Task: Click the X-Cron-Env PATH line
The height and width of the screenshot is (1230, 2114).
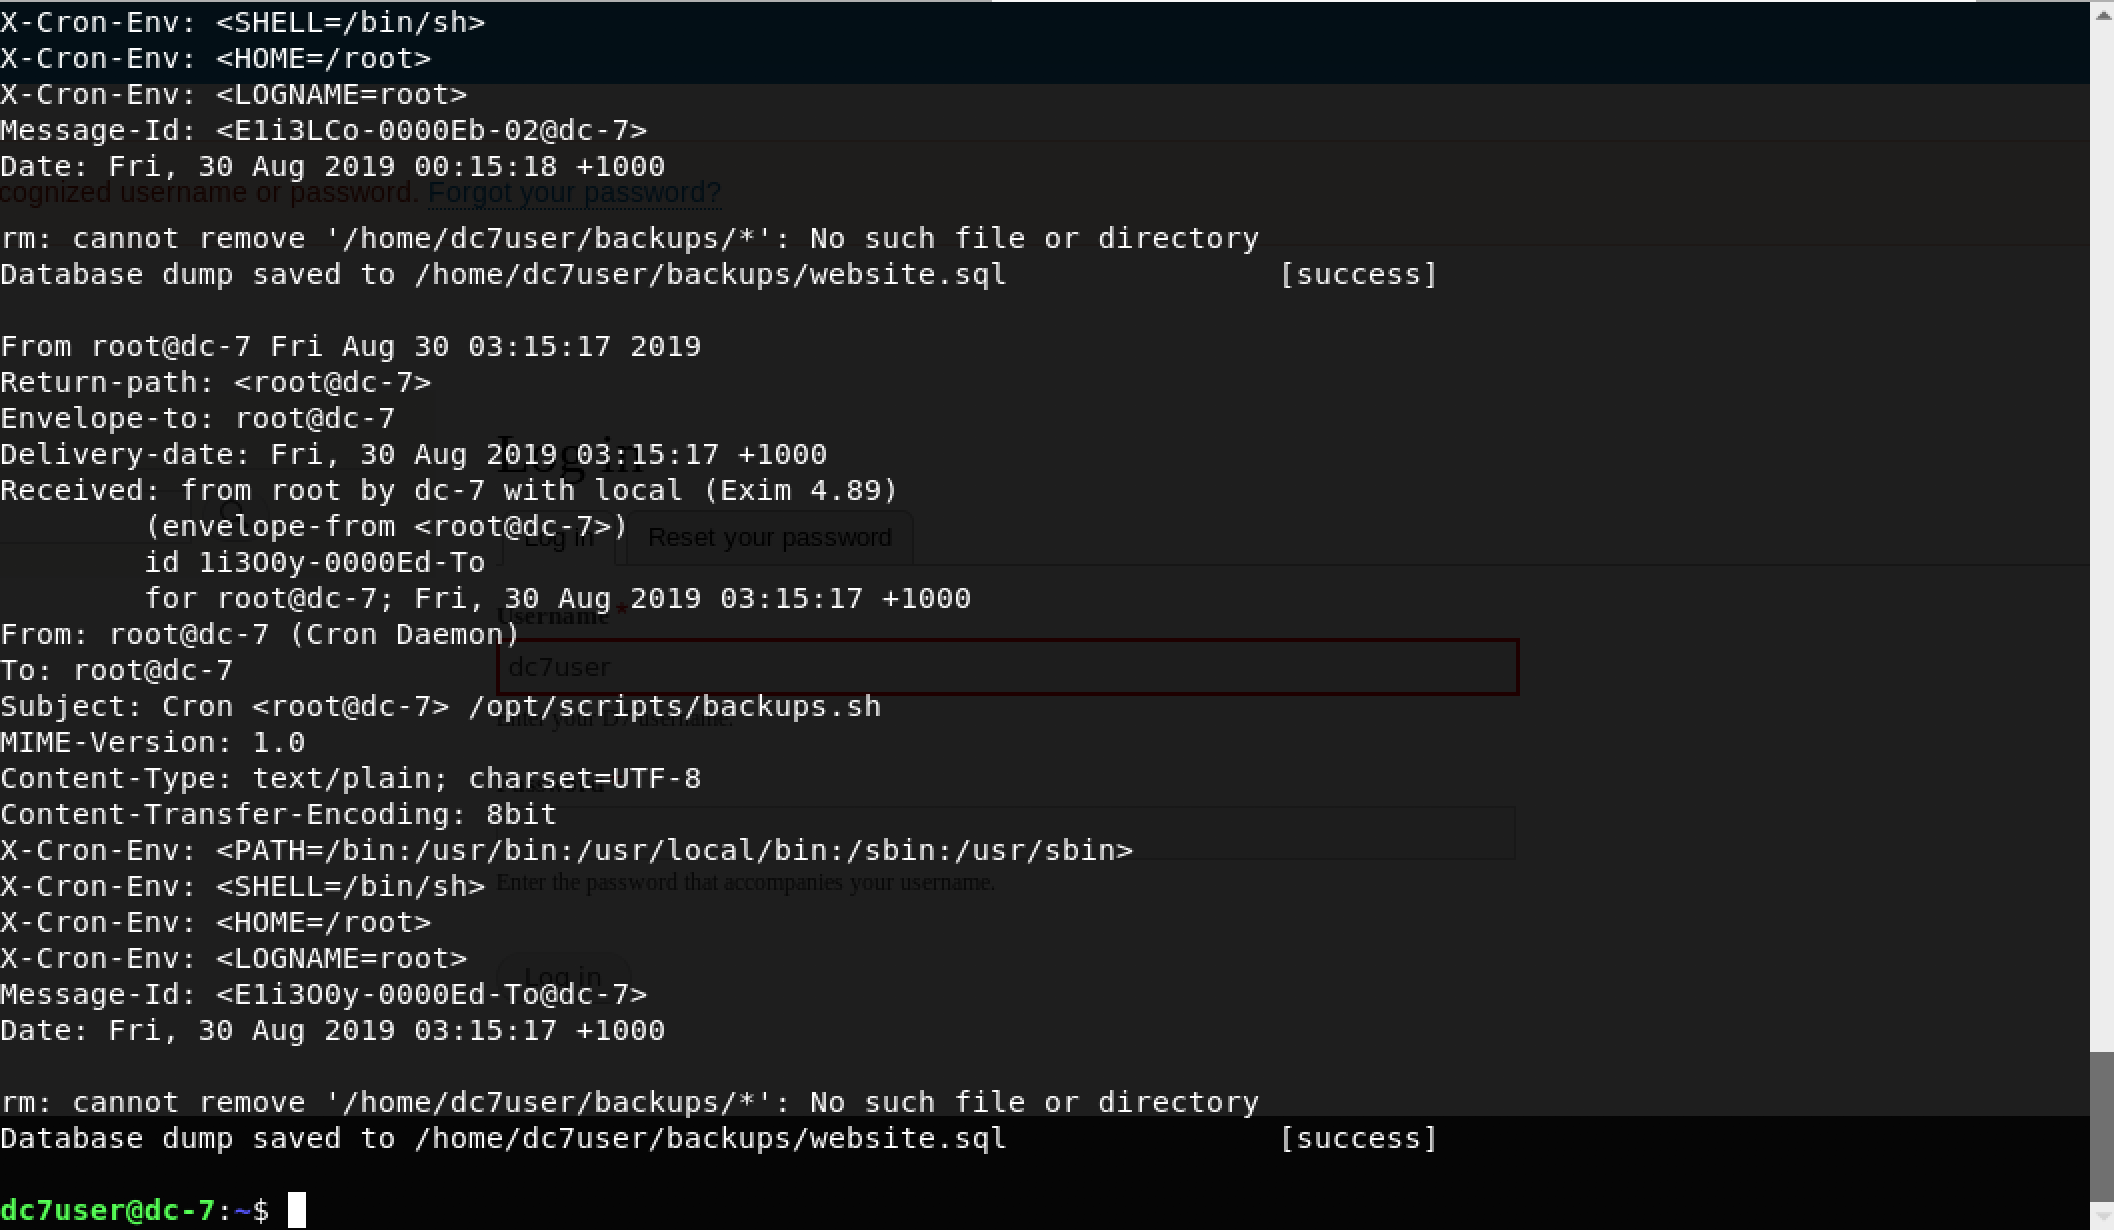Action: (x=567, y=850)
